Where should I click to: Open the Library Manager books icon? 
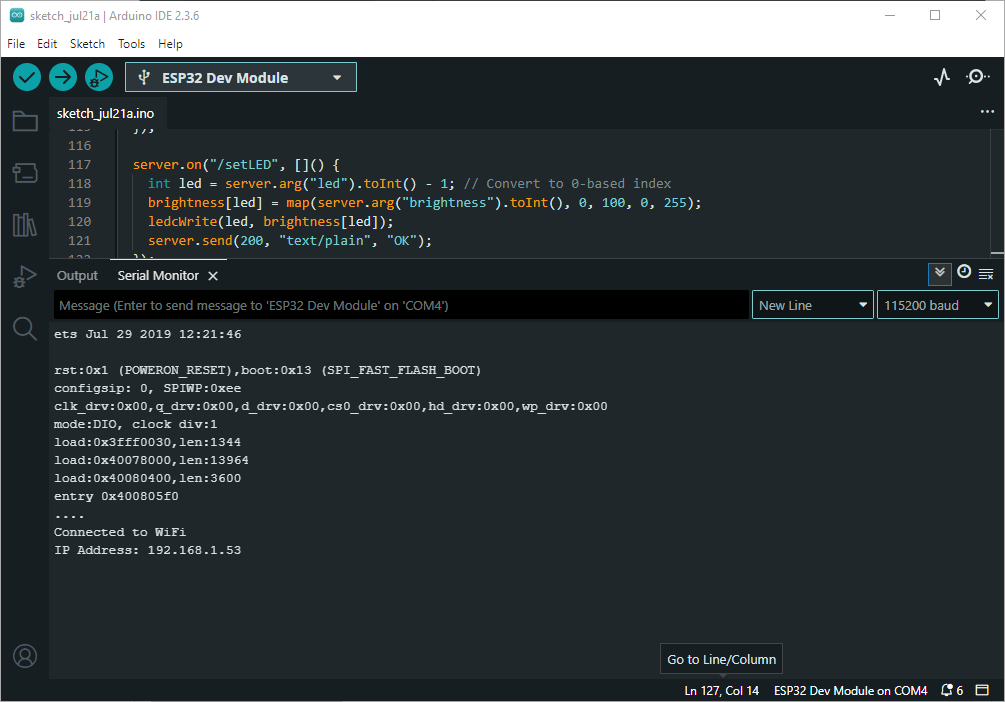pos(25,224)
